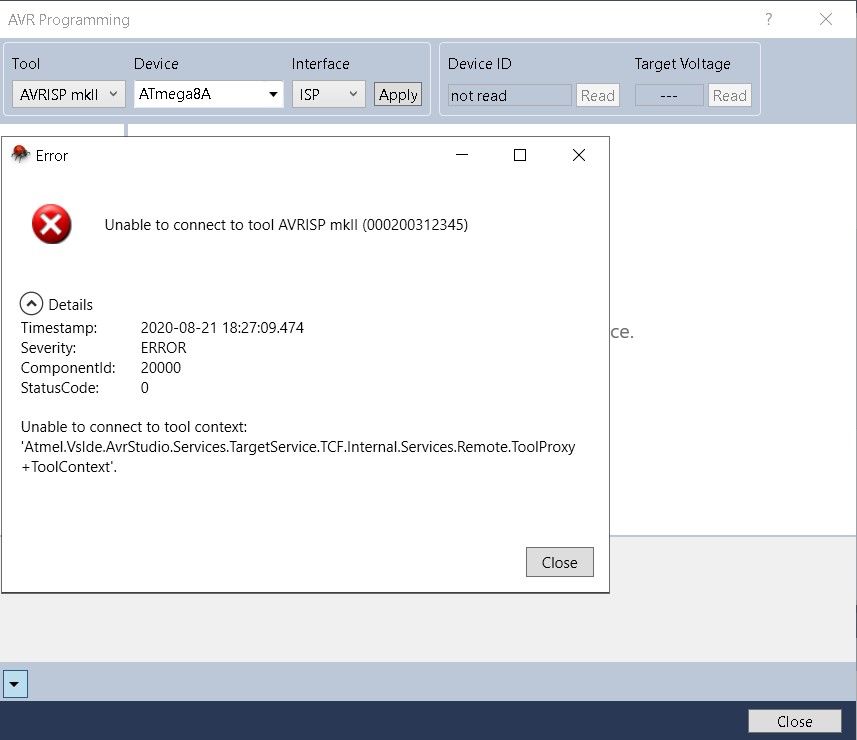Image resolution: width=857 pixels, height=740 pixels.
Task: Click the X icon on Error dialog
Action: click(579, 155)
